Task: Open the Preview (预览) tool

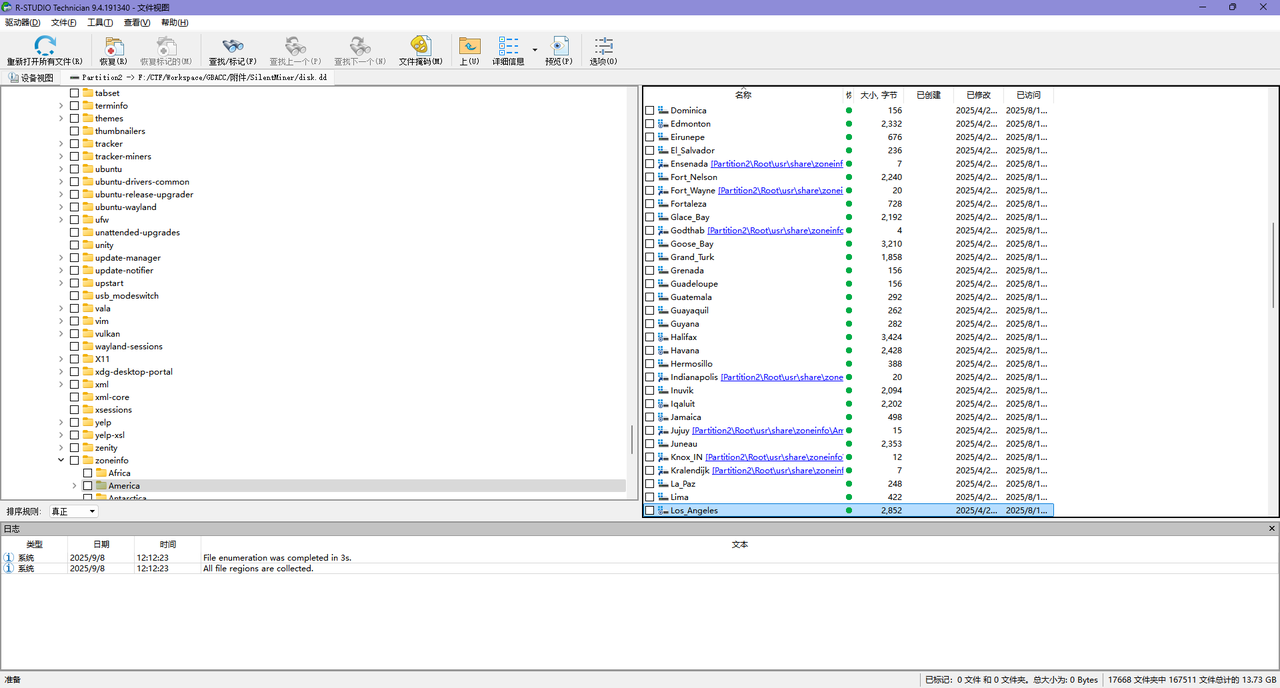Action: [559, 46]
